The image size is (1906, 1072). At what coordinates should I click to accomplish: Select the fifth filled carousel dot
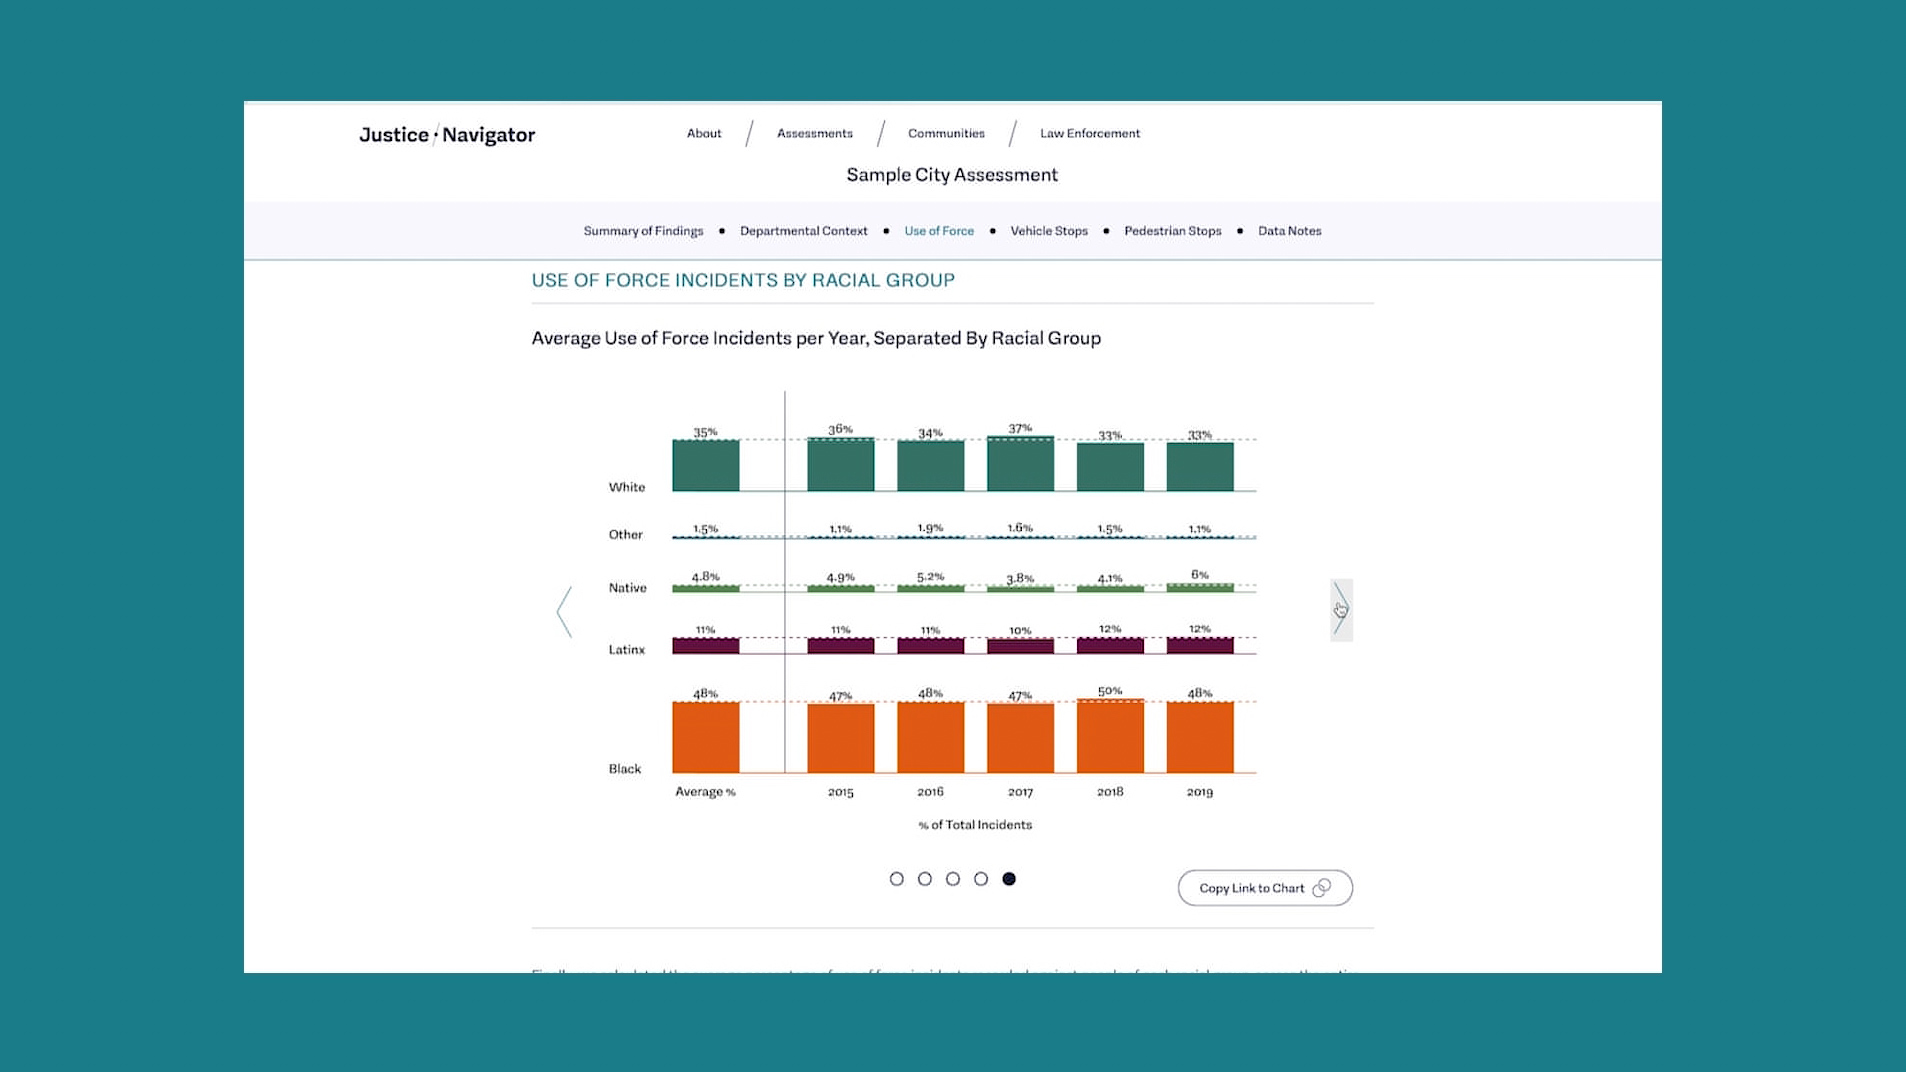[1009, 879]
